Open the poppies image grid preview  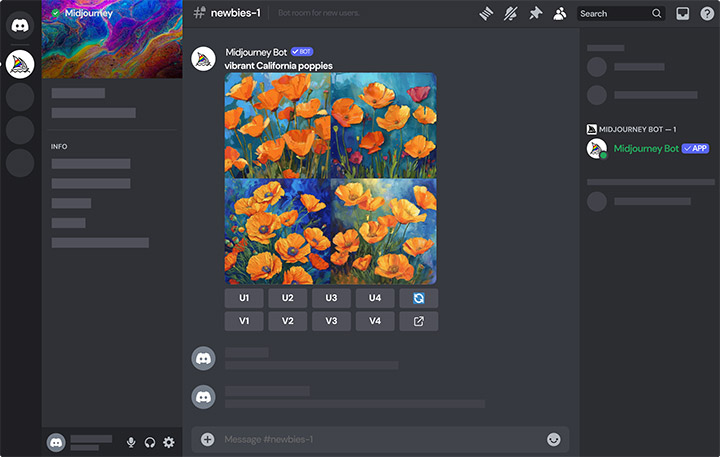pyautogui.click(x=330, y=178)
